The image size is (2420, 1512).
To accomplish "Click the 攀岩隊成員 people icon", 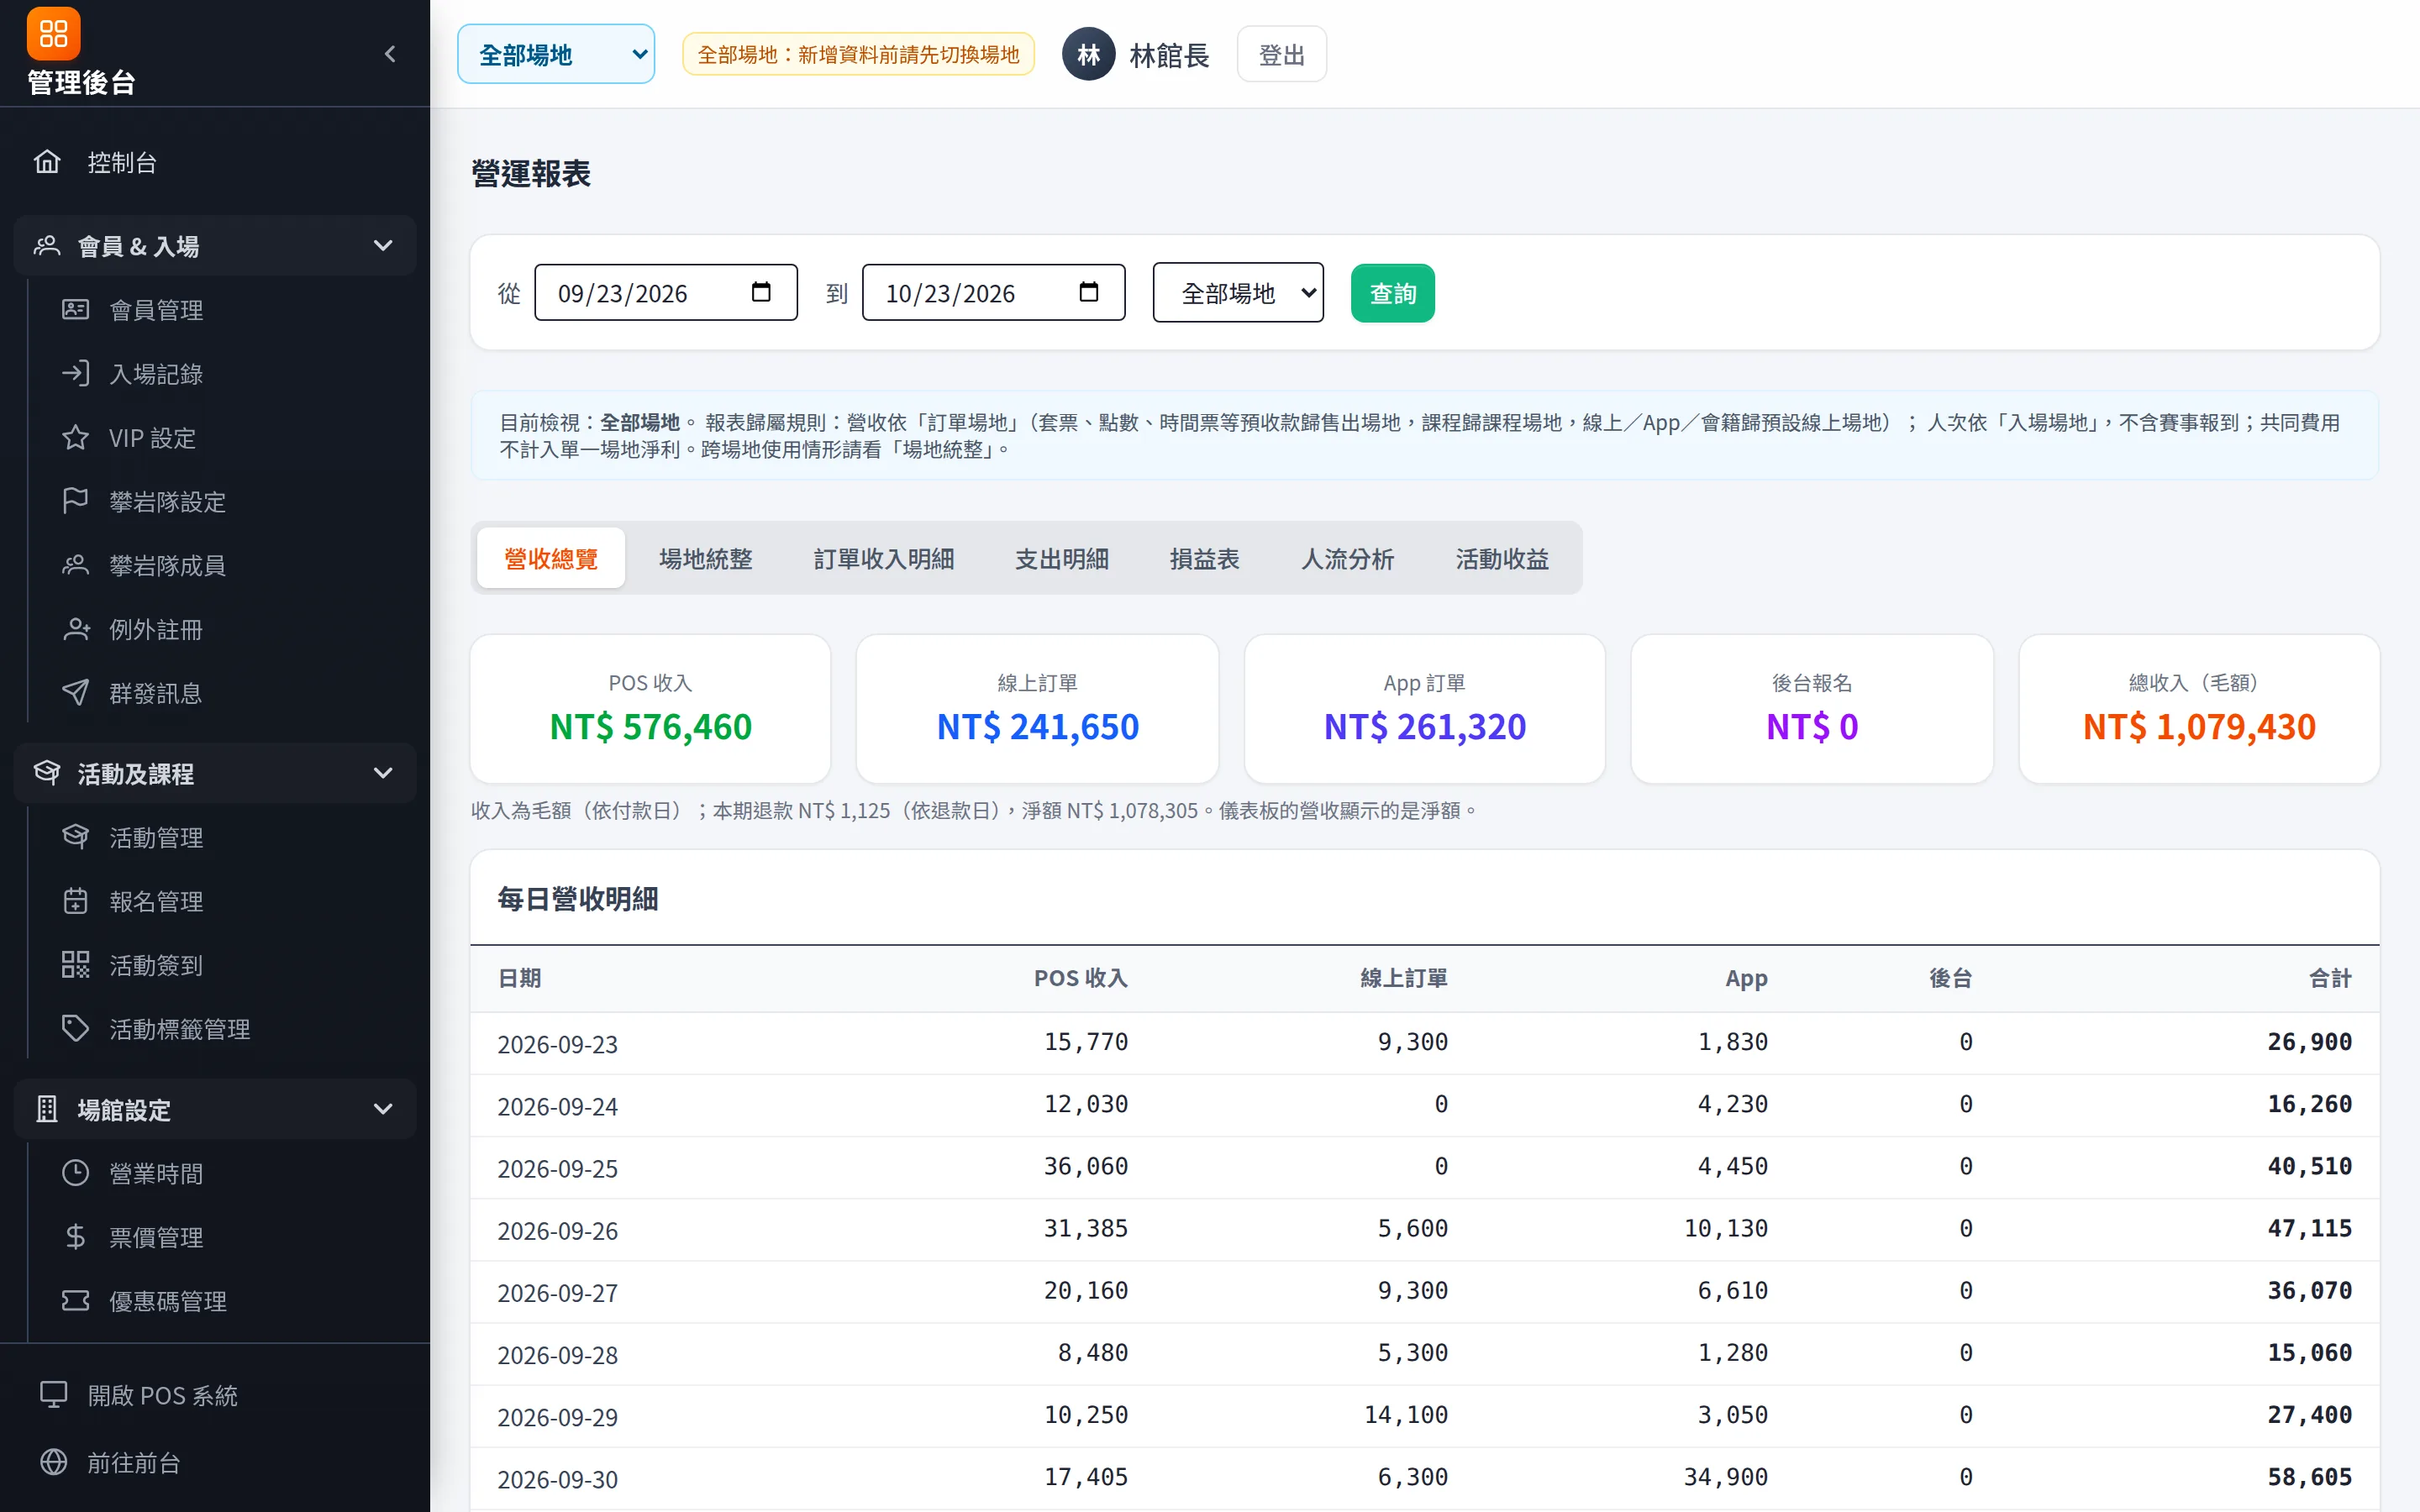I will tap(75, 565).
